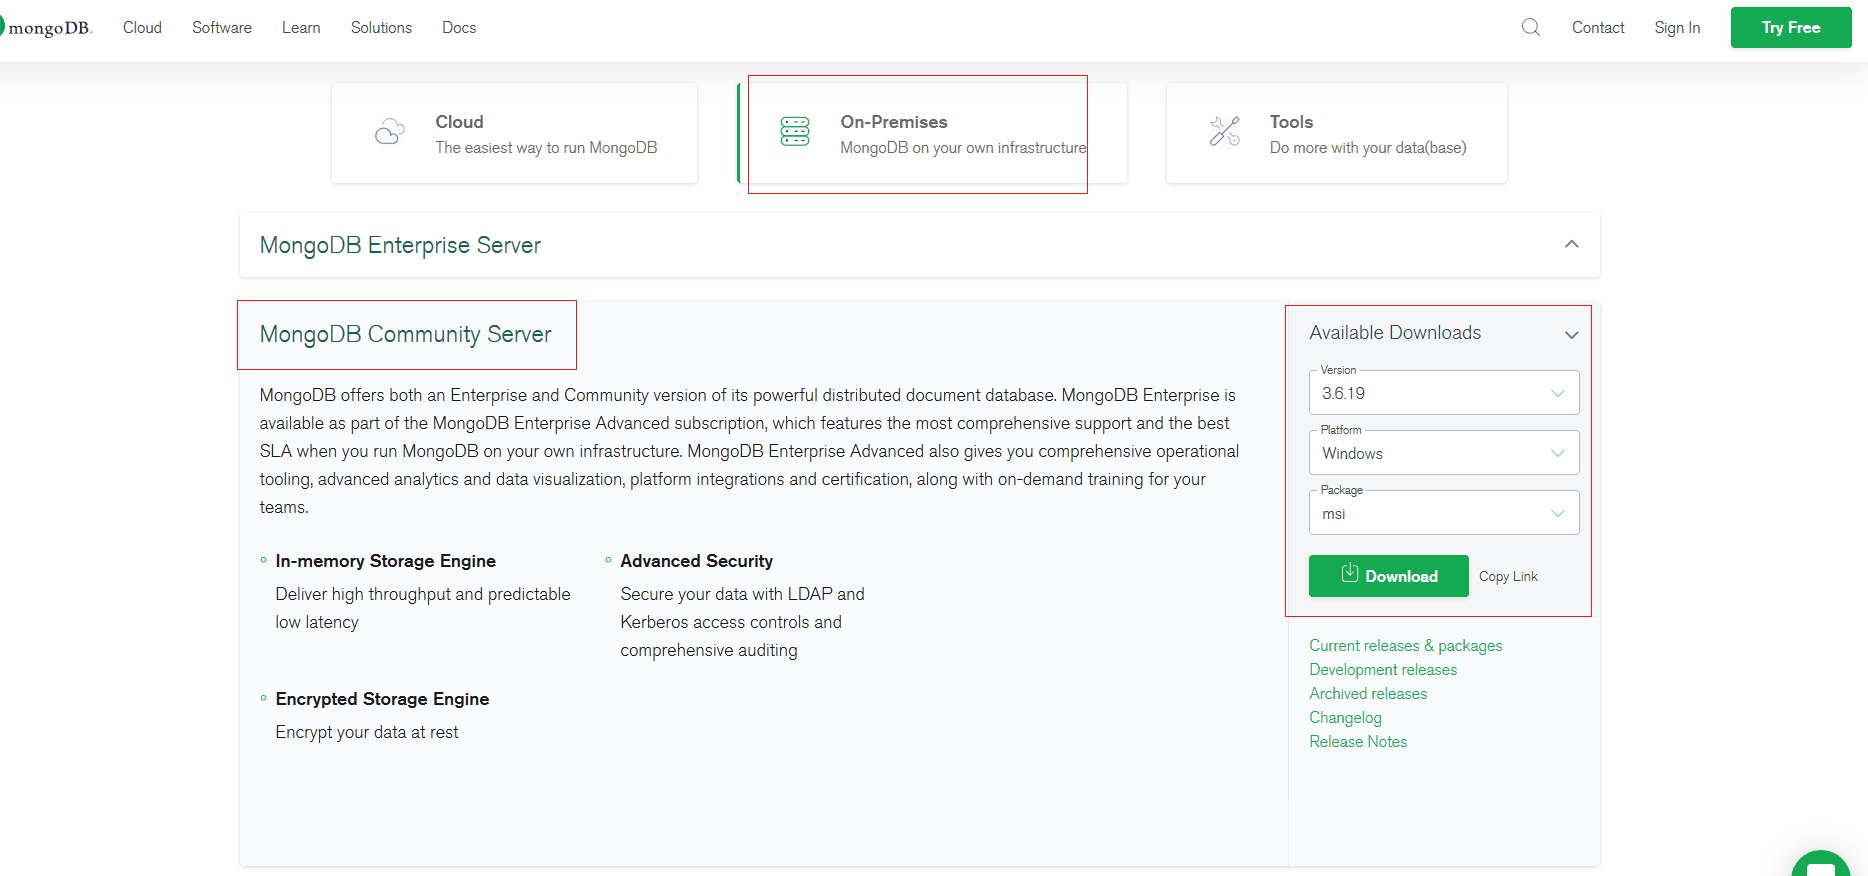This screenshot has height=876, width=1868.
Task: Click the Try Free button
Action: pos(1790,28)
